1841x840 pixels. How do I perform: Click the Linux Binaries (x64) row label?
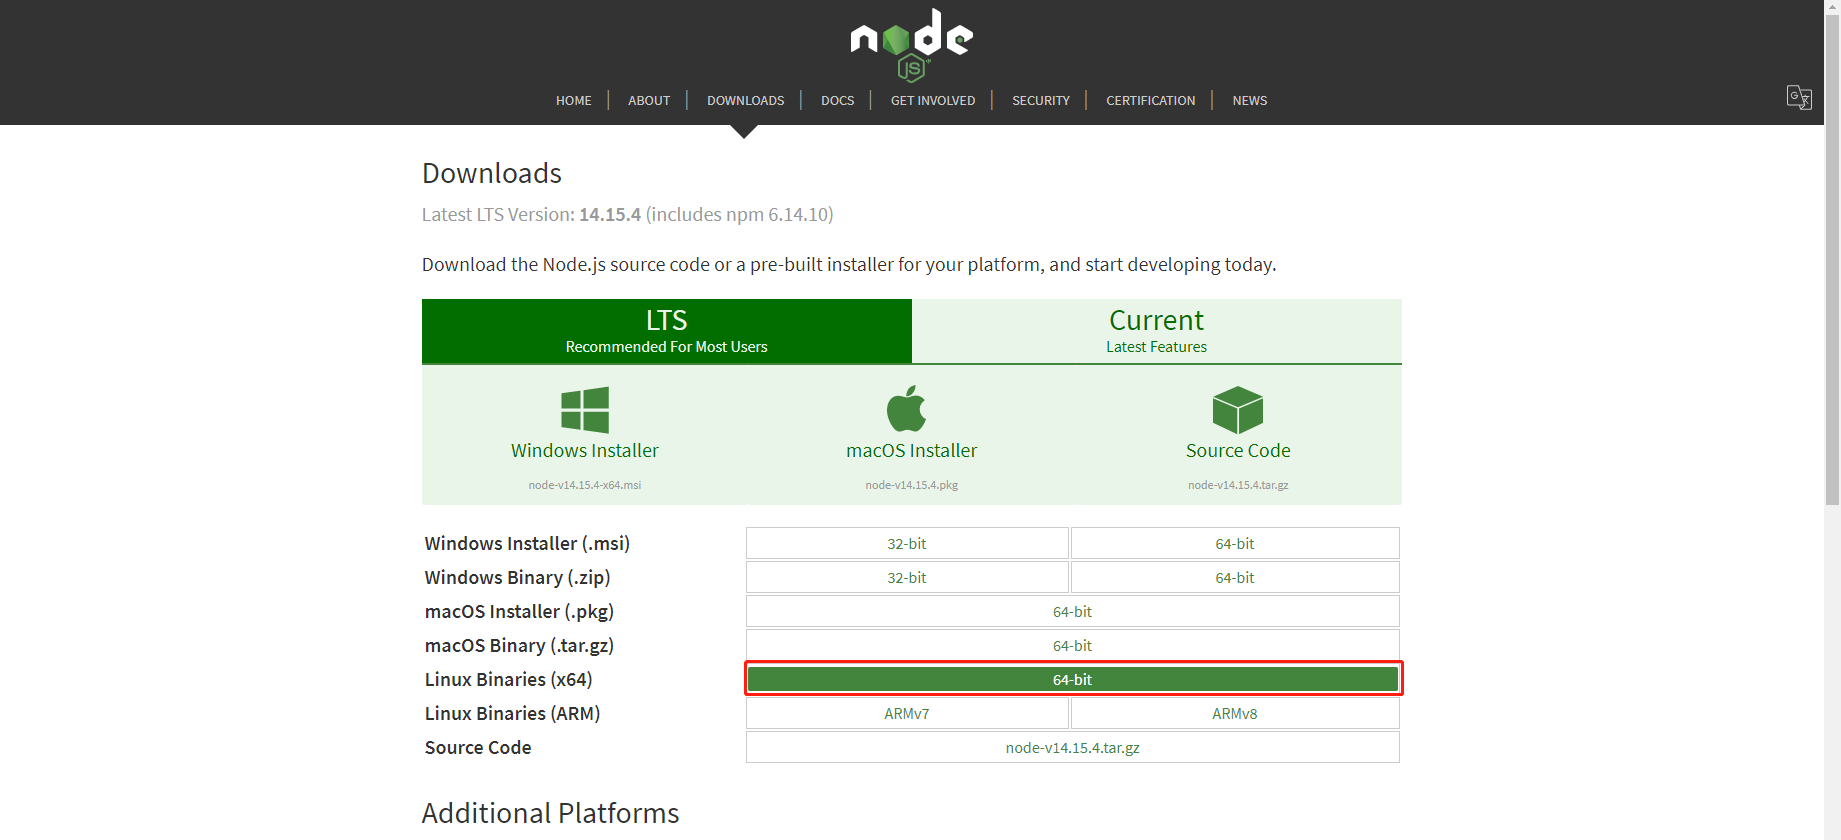pyautogui.click(x=508, y=679)
